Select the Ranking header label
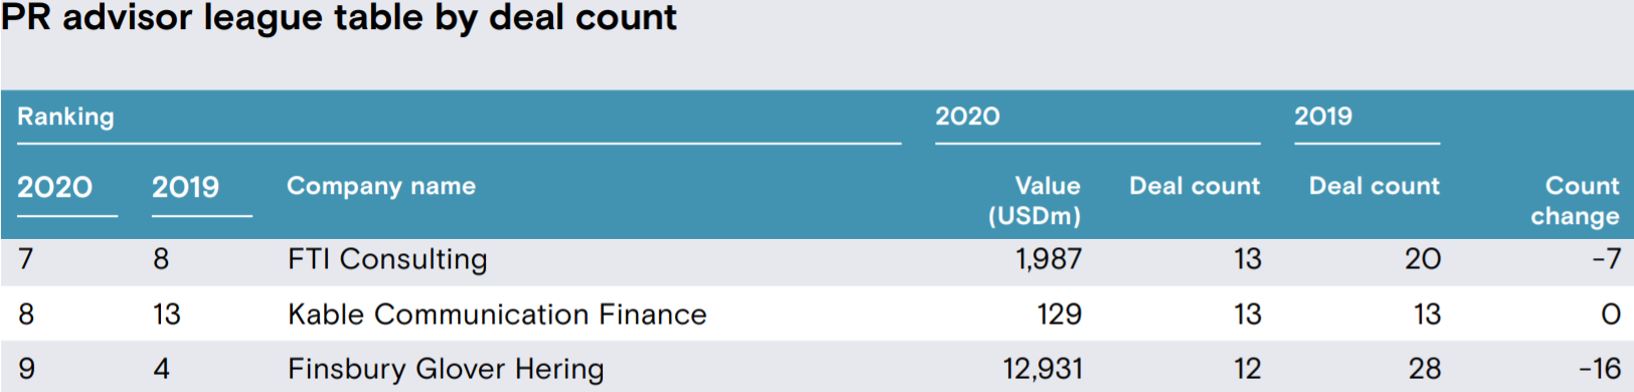This screenshot has width=1634, height=392. pyautogui.click(x=66, y=117)
